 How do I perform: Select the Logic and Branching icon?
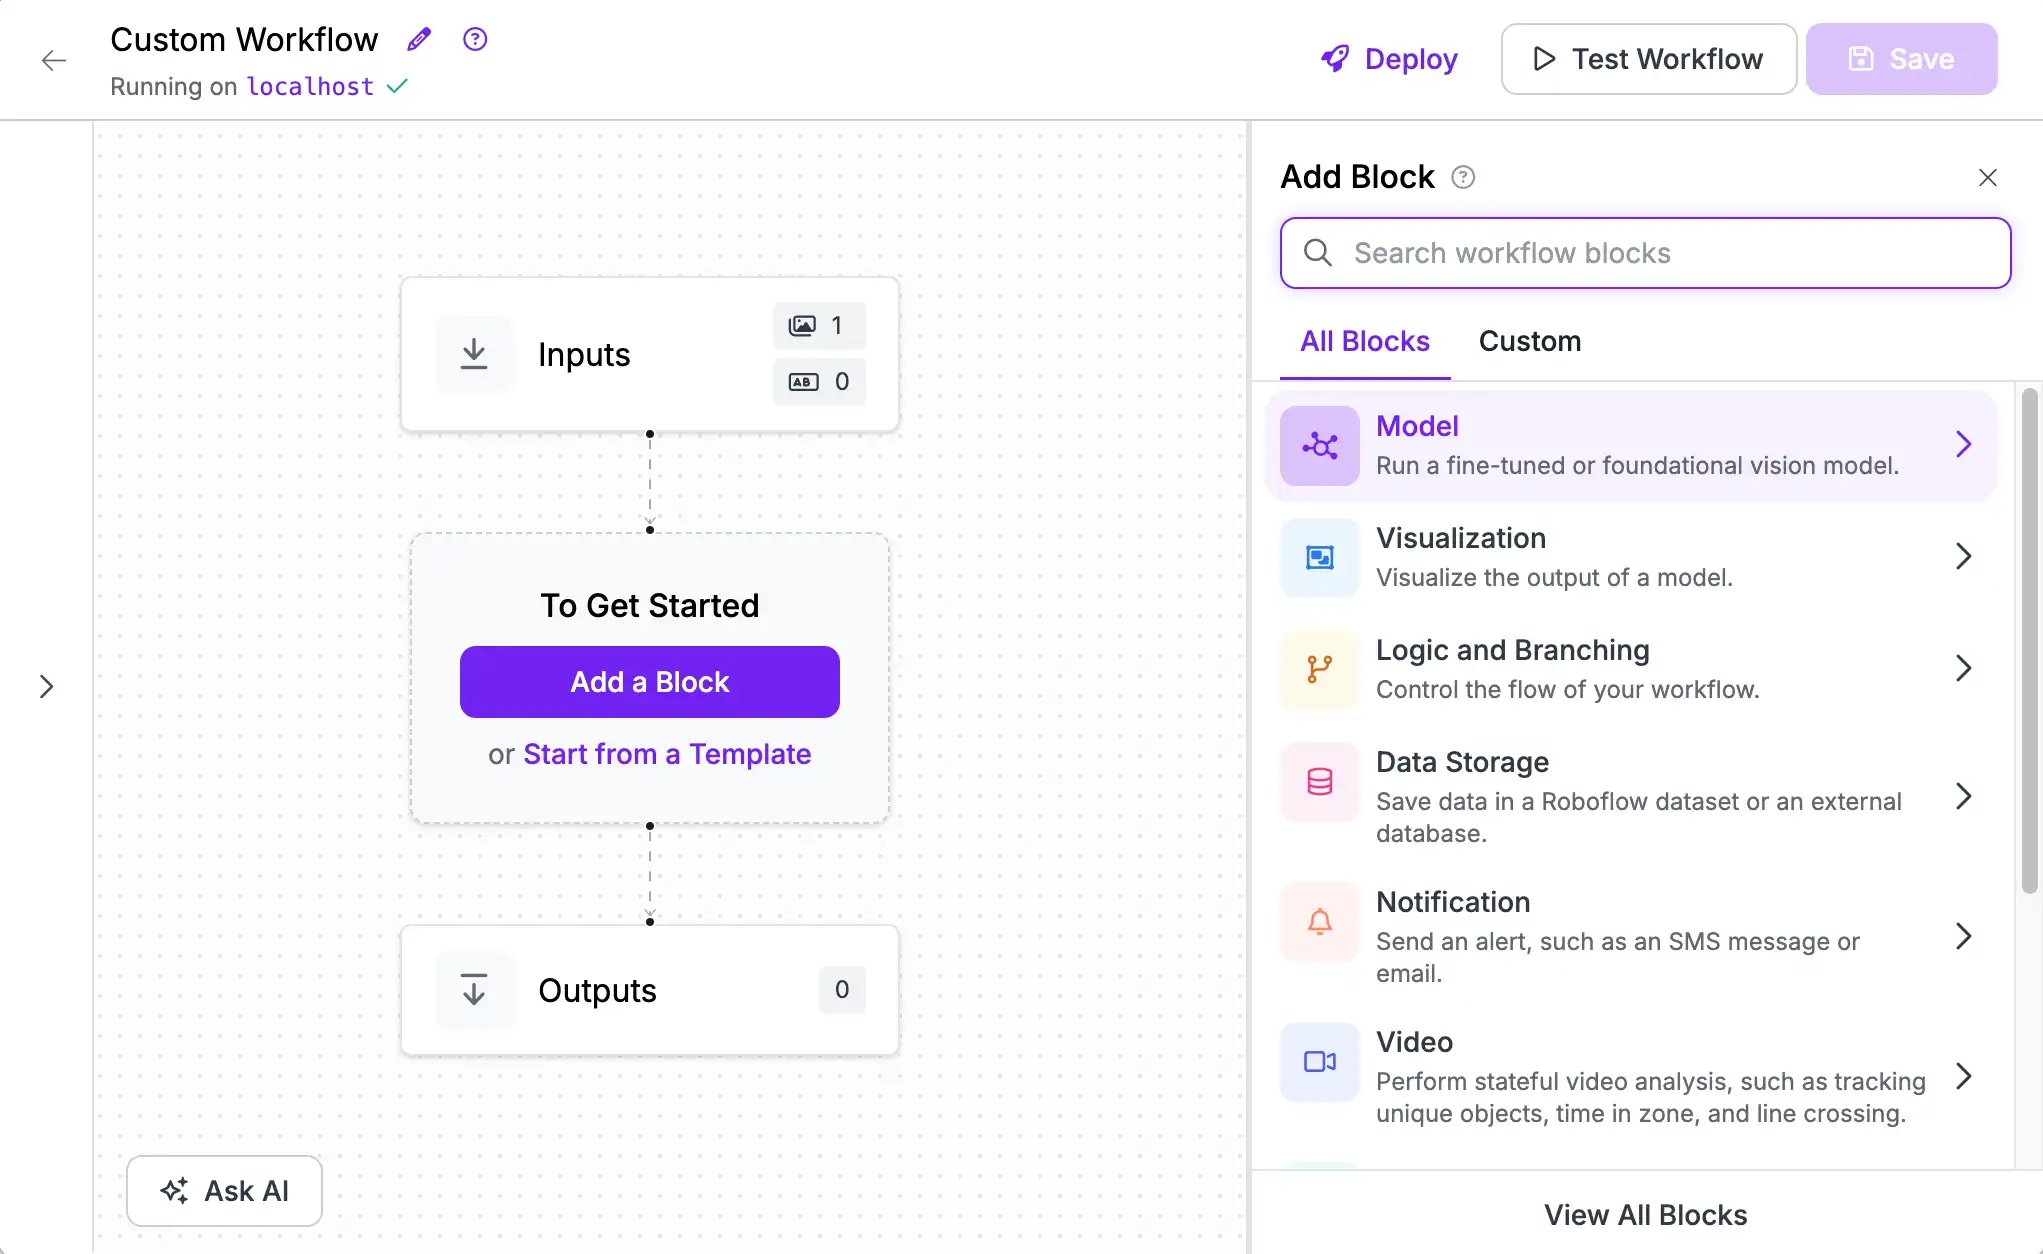pos(1319,669)
